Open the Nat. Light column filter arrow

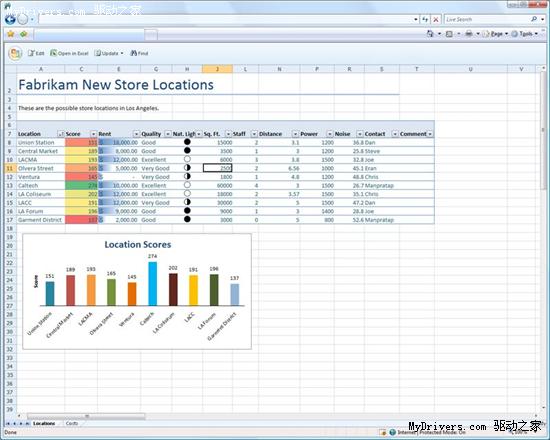pos(199,134)
